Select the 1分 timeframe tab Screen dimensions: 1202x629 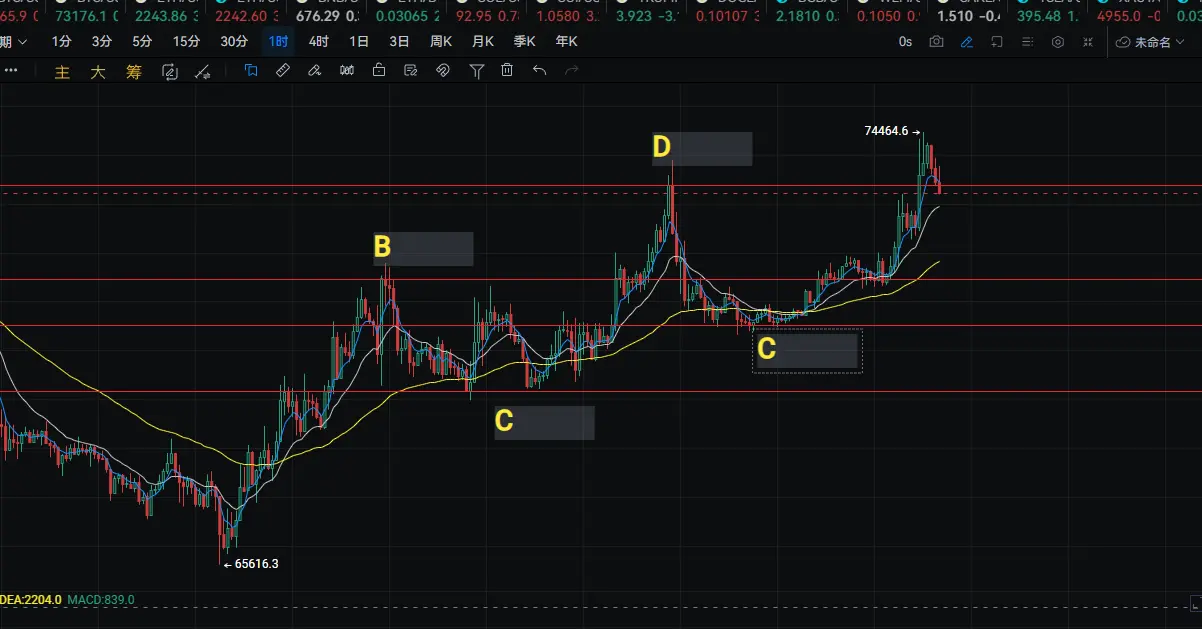pos(62,41)
